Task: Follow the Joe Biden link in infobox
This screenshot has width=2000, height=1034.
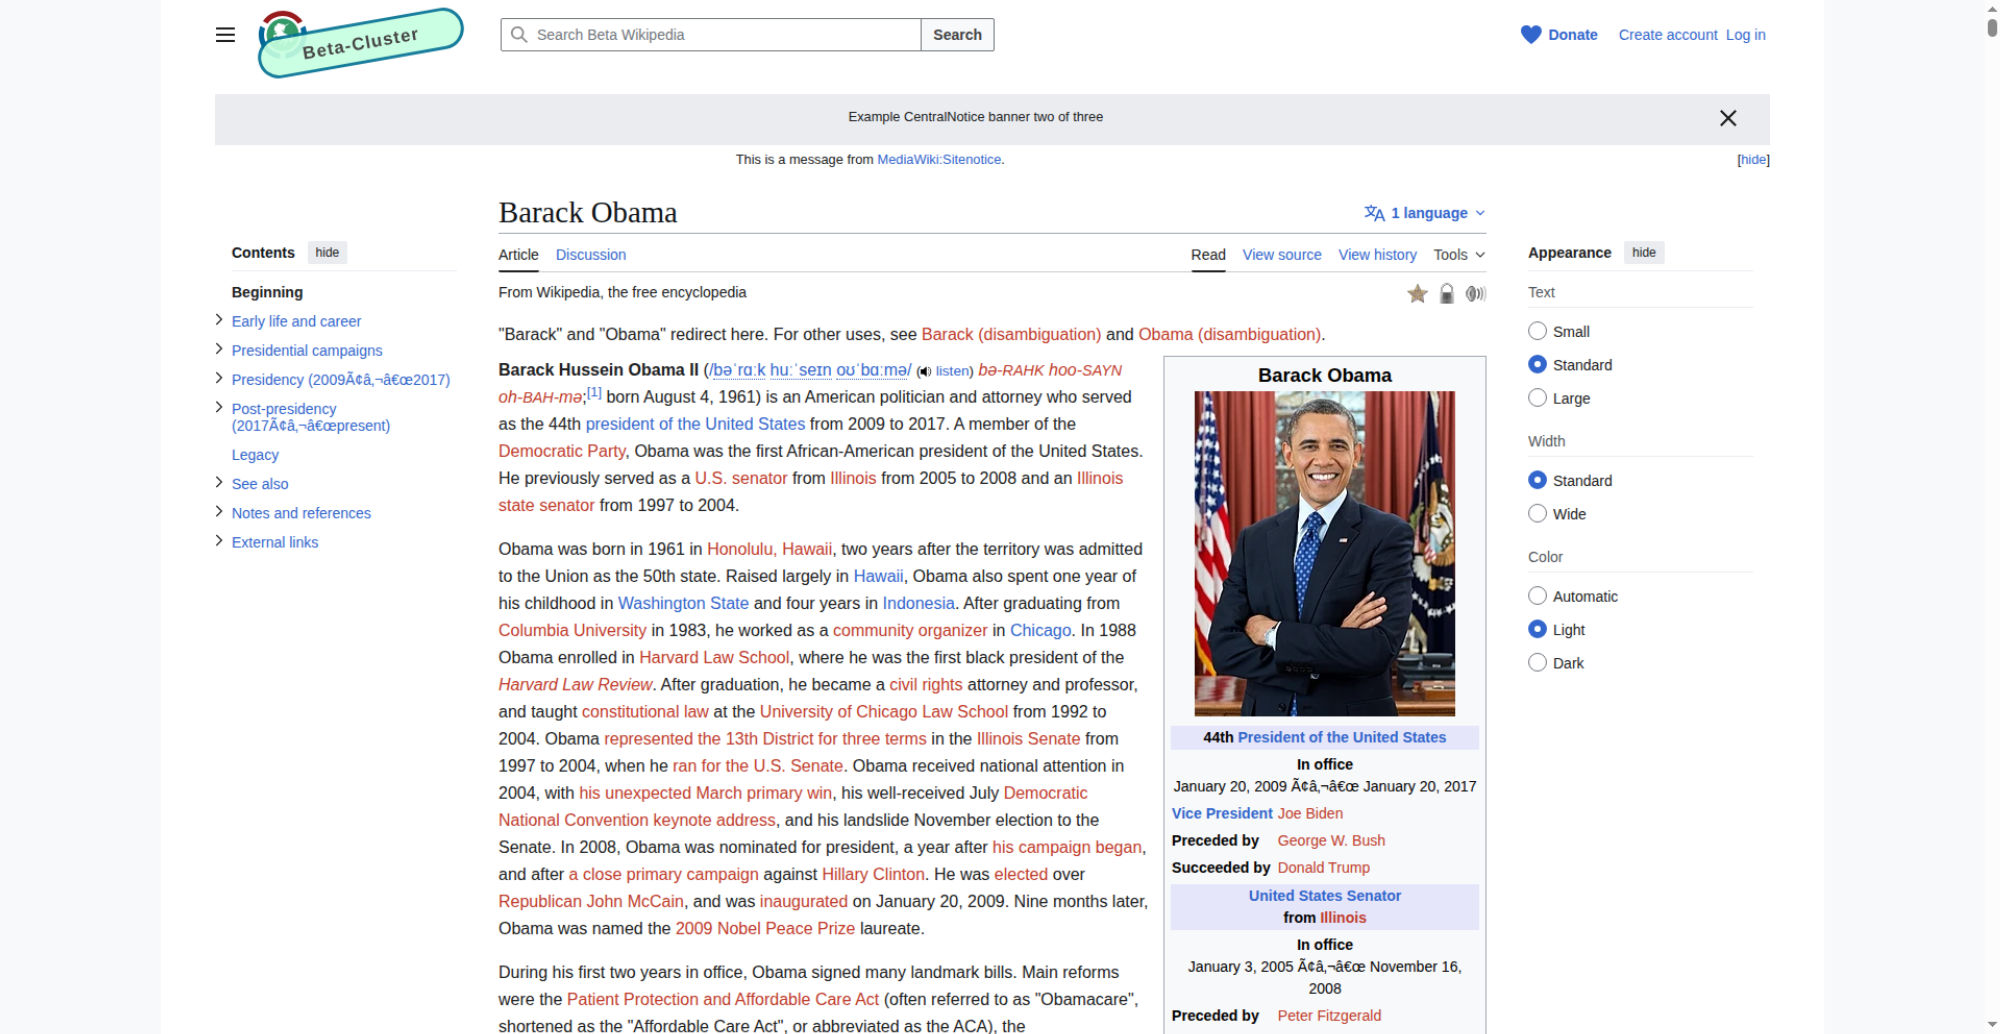Action: [x=1310, y=813]
